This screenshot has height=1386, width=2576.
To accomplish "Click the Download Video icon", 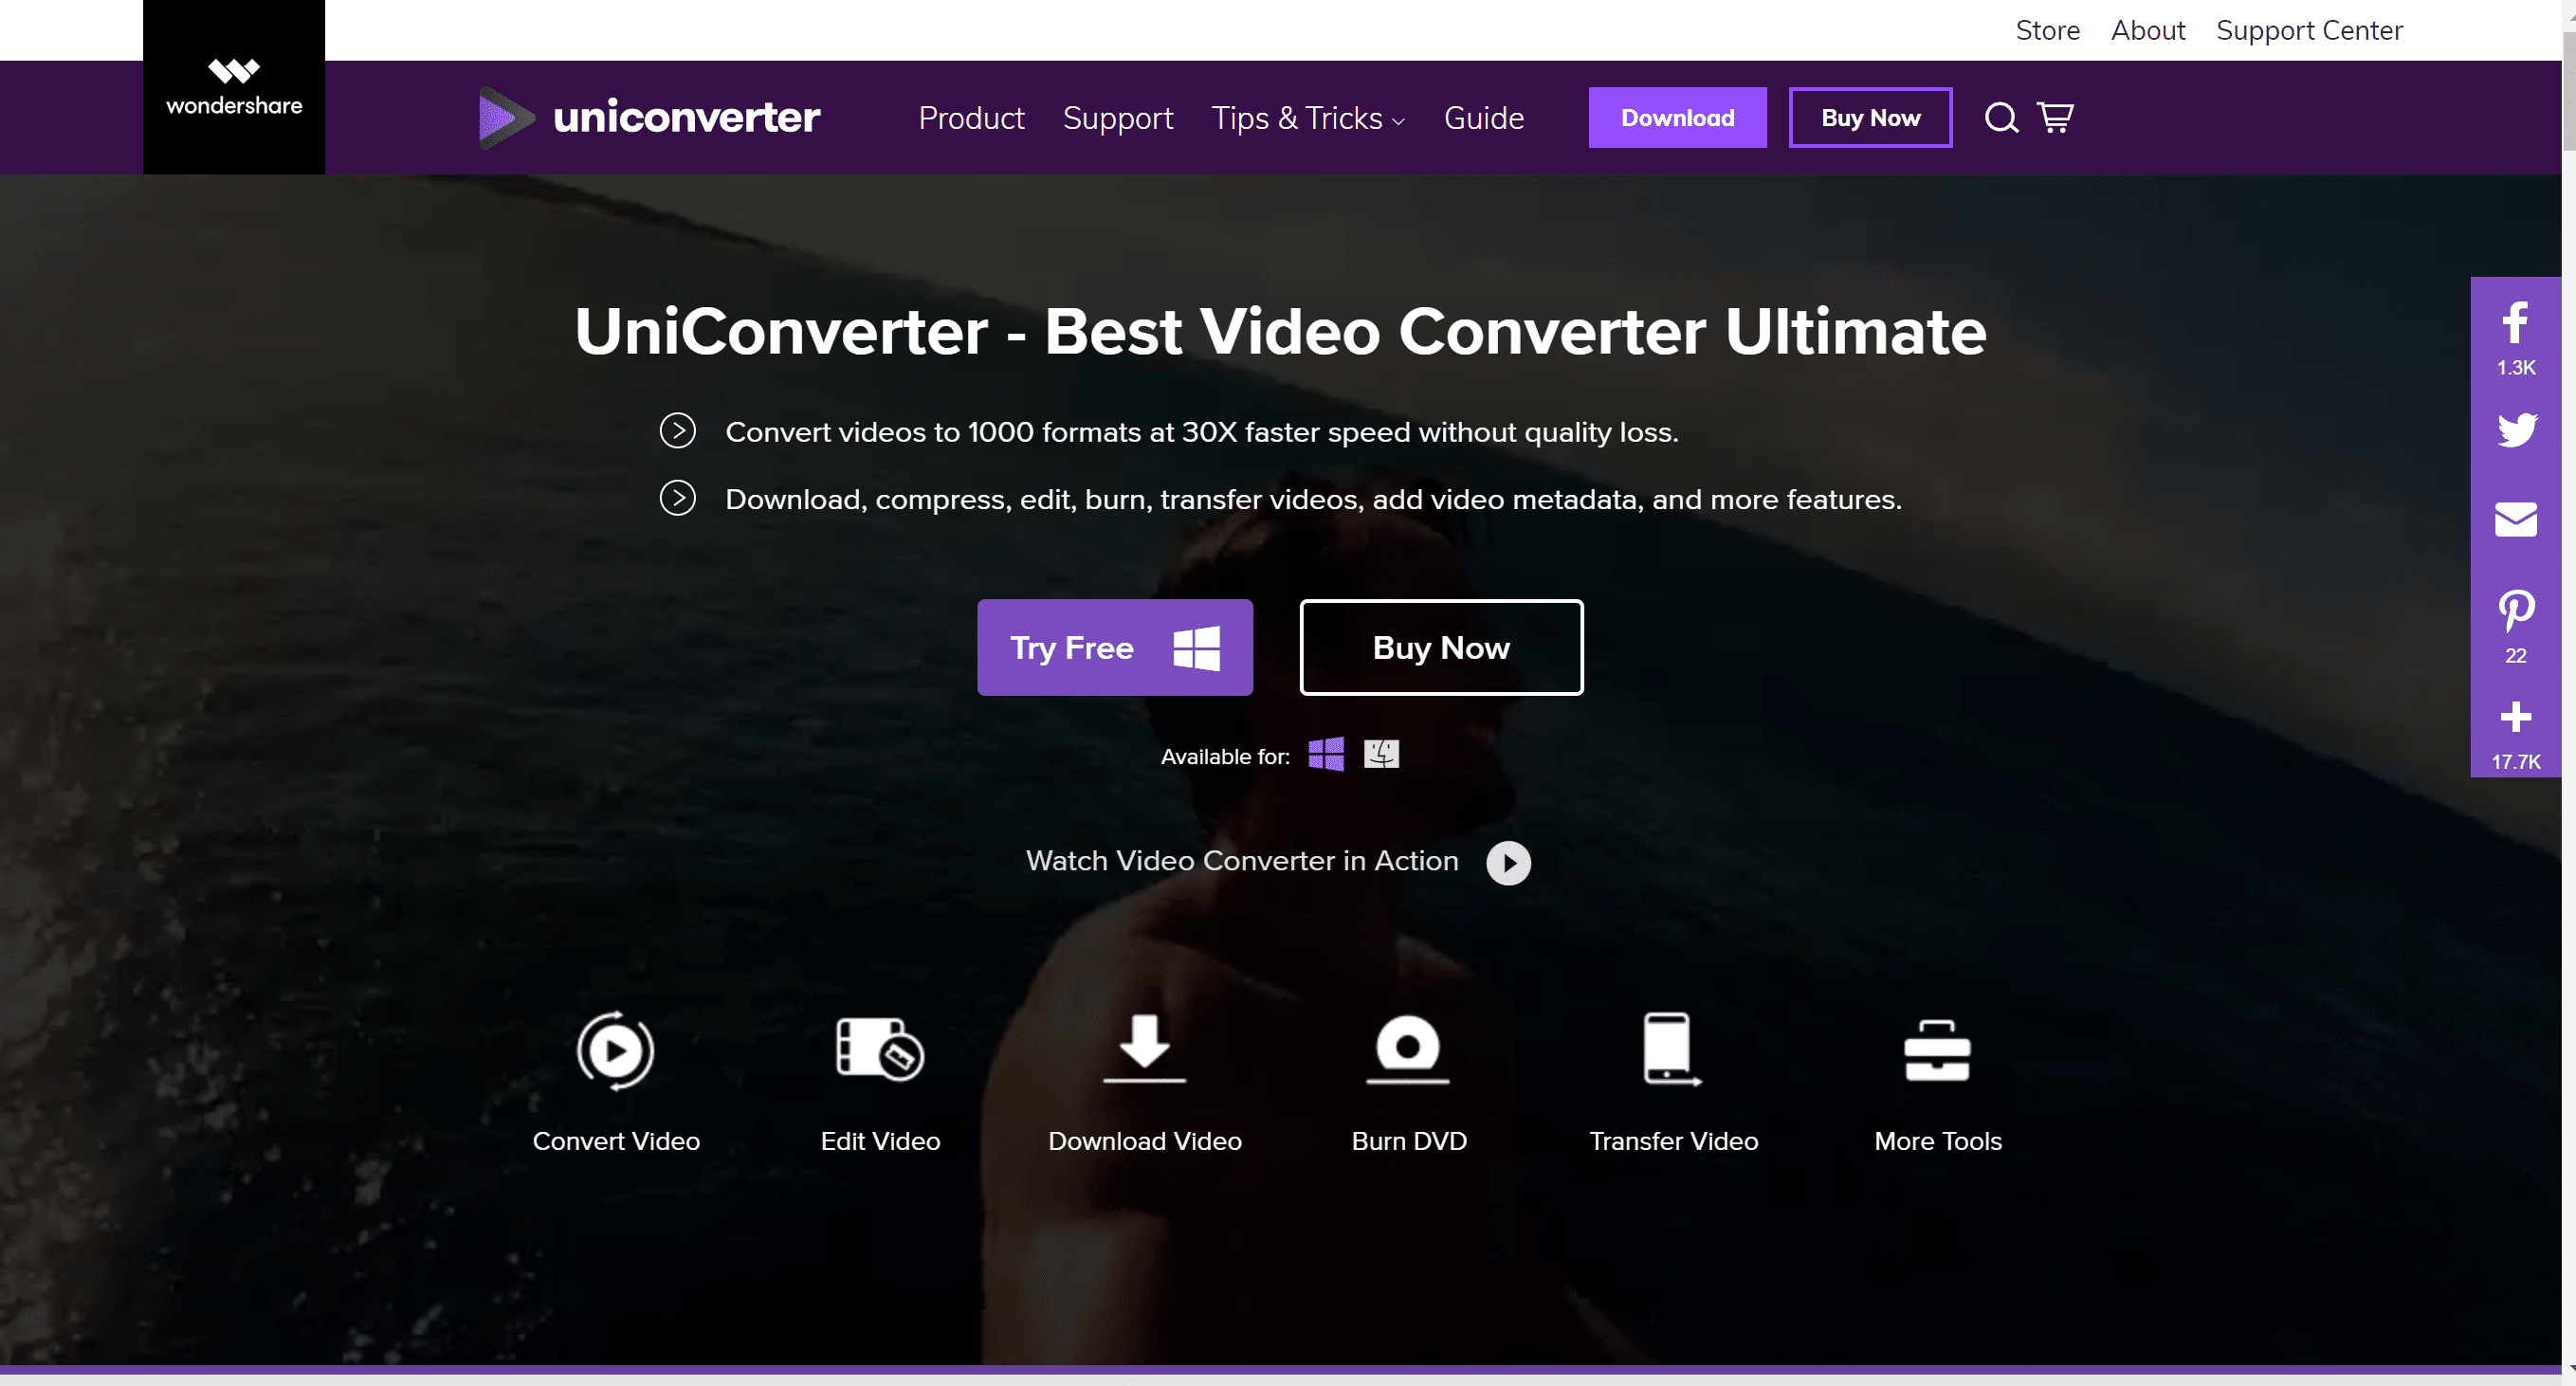I will coord(1143,1049).
